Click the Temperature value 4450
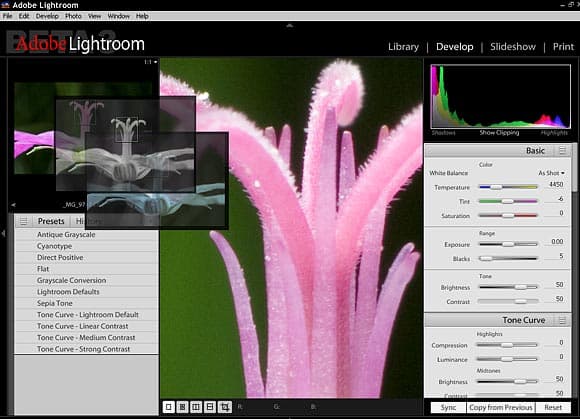This screenshot has width=580, height=419. tap(556, 184)
